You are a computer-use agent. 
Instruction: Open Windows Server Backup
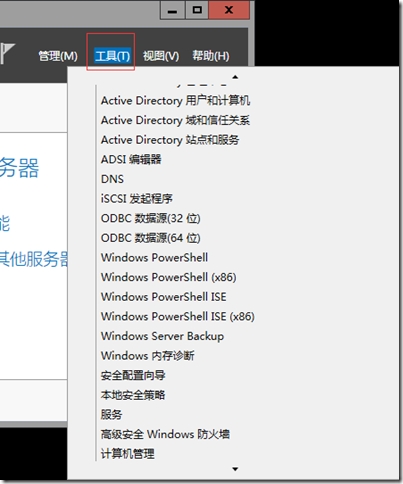[x=162, y=336]
